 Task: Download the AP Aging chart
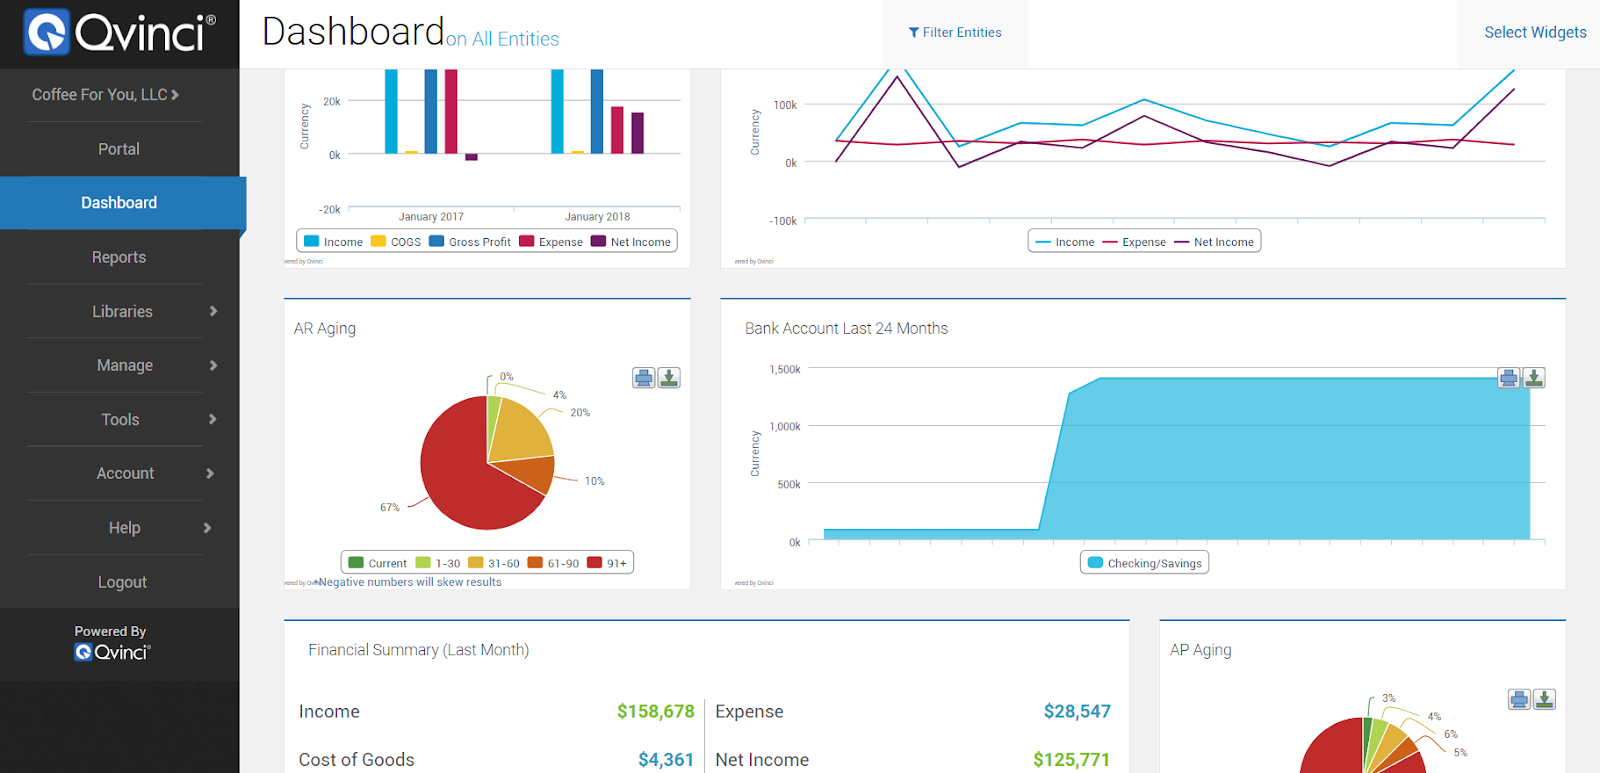tap(1544, 699)
